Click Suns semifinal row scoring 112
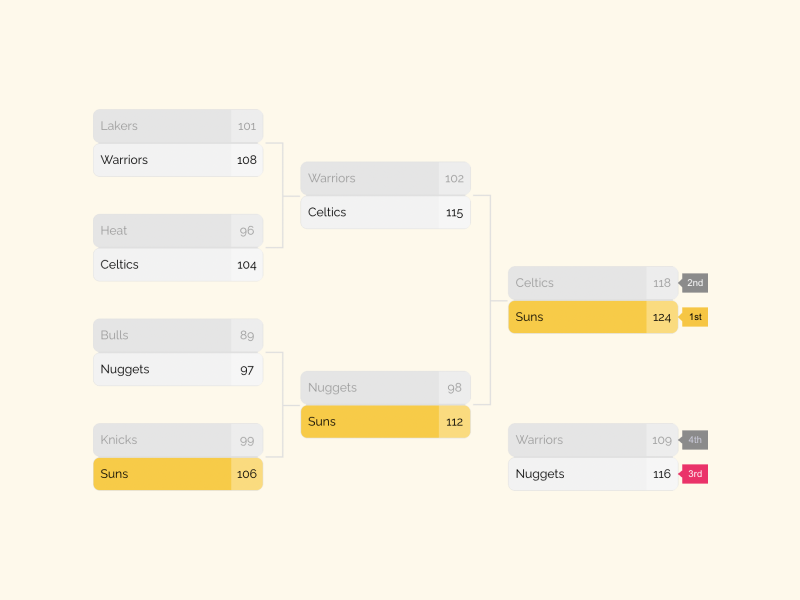The image size is (800, 600). click(x=372, y=422)
